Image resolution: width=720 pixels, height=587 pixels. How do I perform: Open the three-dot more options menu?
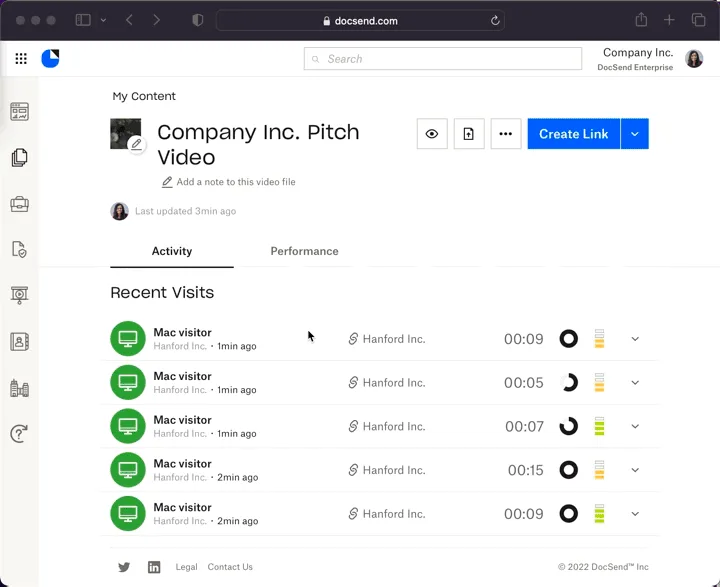[506, 134]
